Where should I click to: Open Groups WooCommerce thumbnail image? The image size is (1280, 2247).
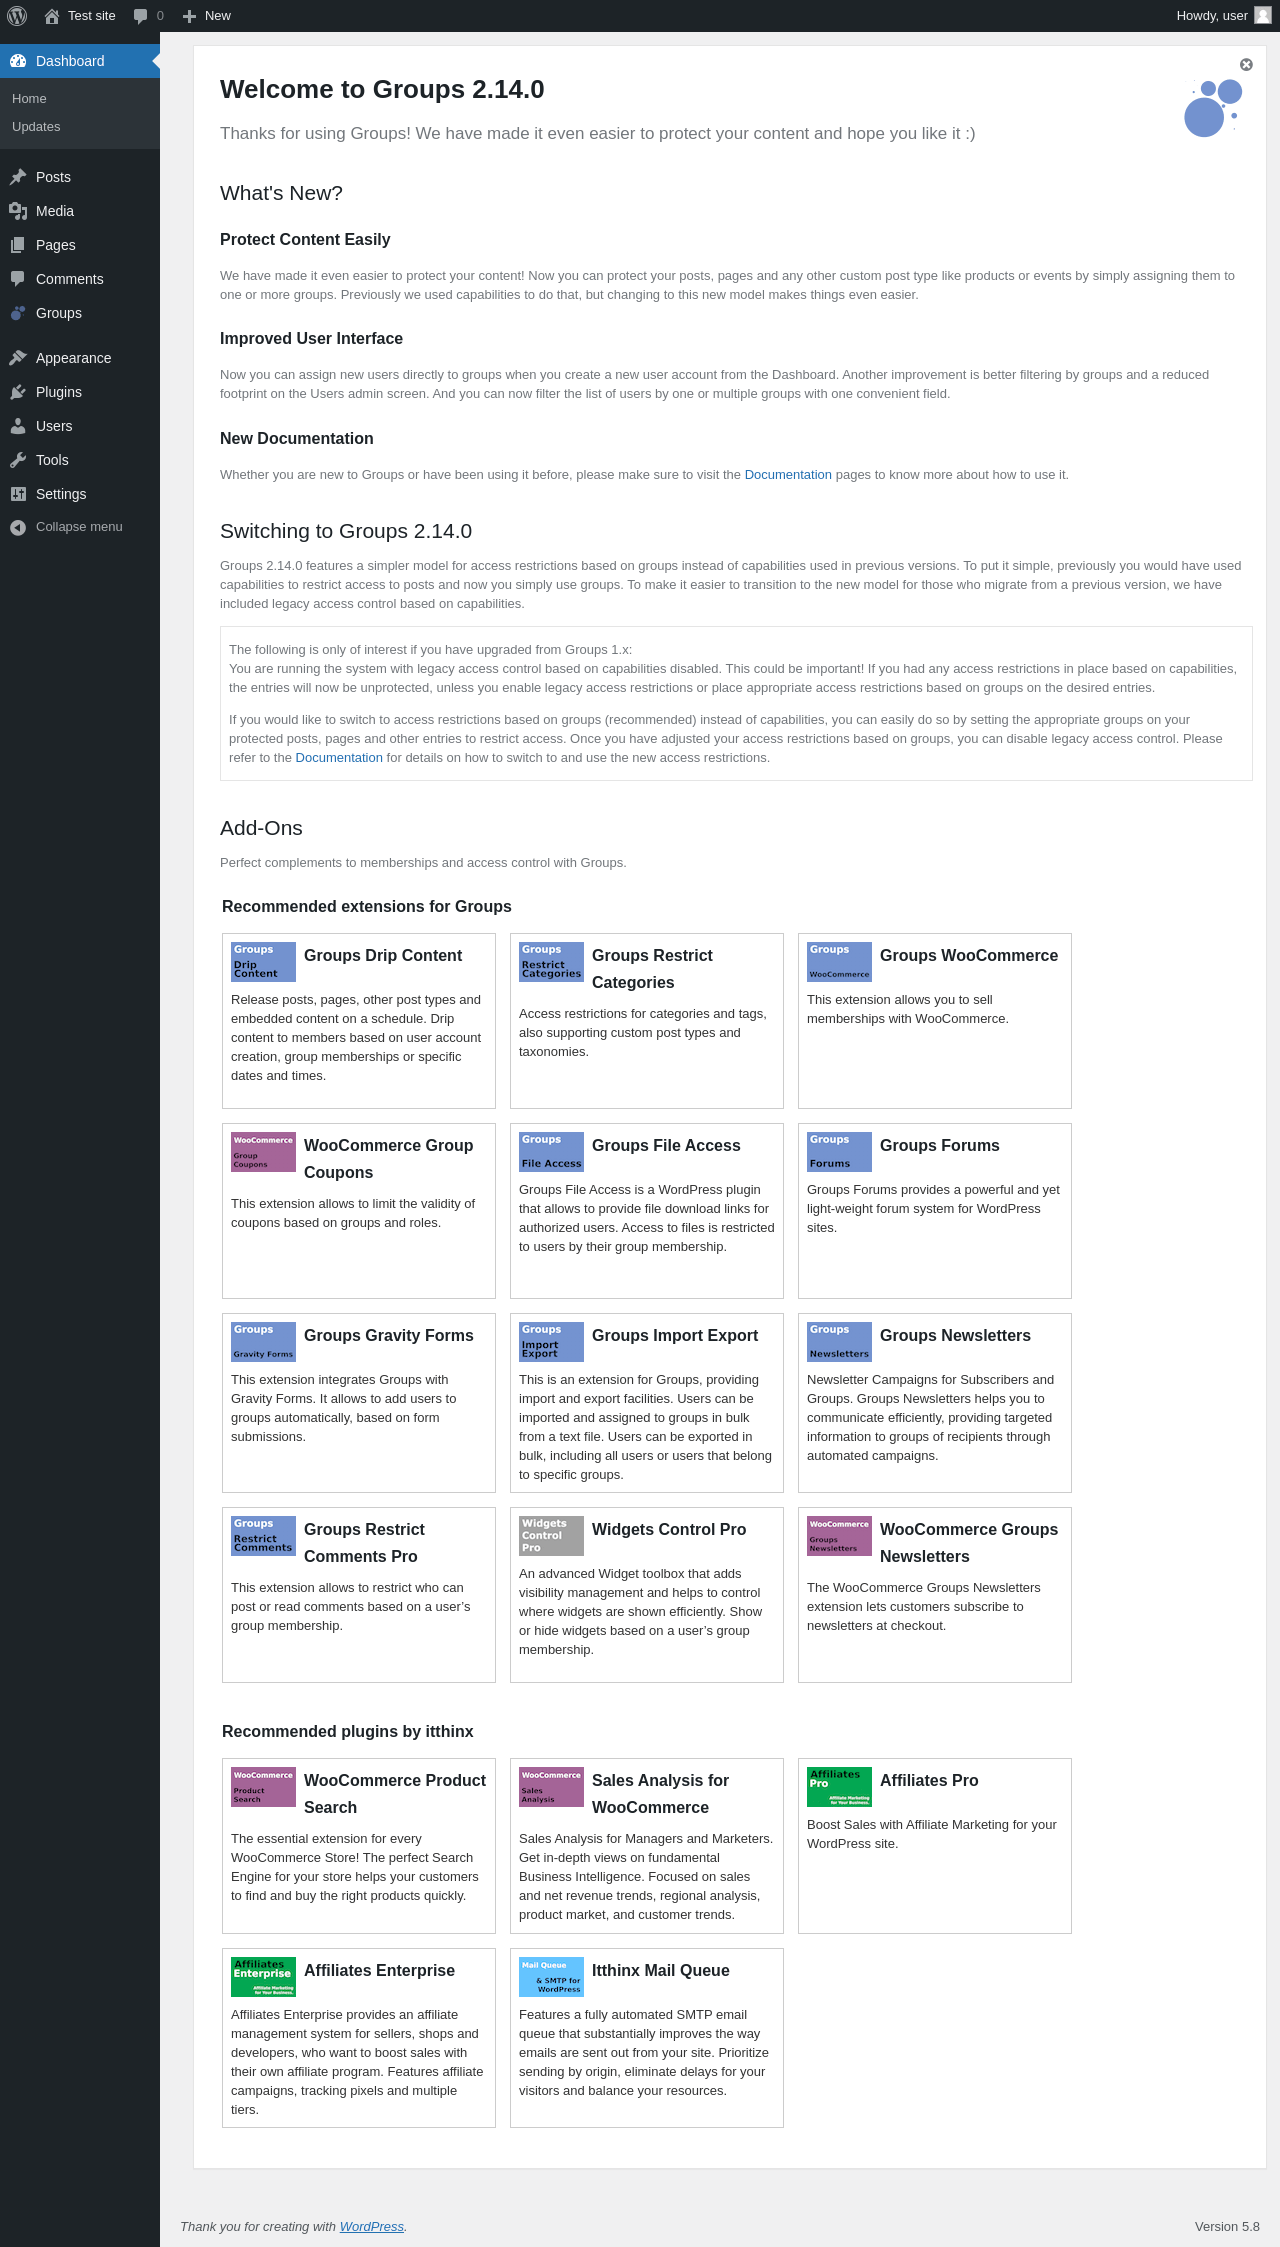tap(840, 962)
